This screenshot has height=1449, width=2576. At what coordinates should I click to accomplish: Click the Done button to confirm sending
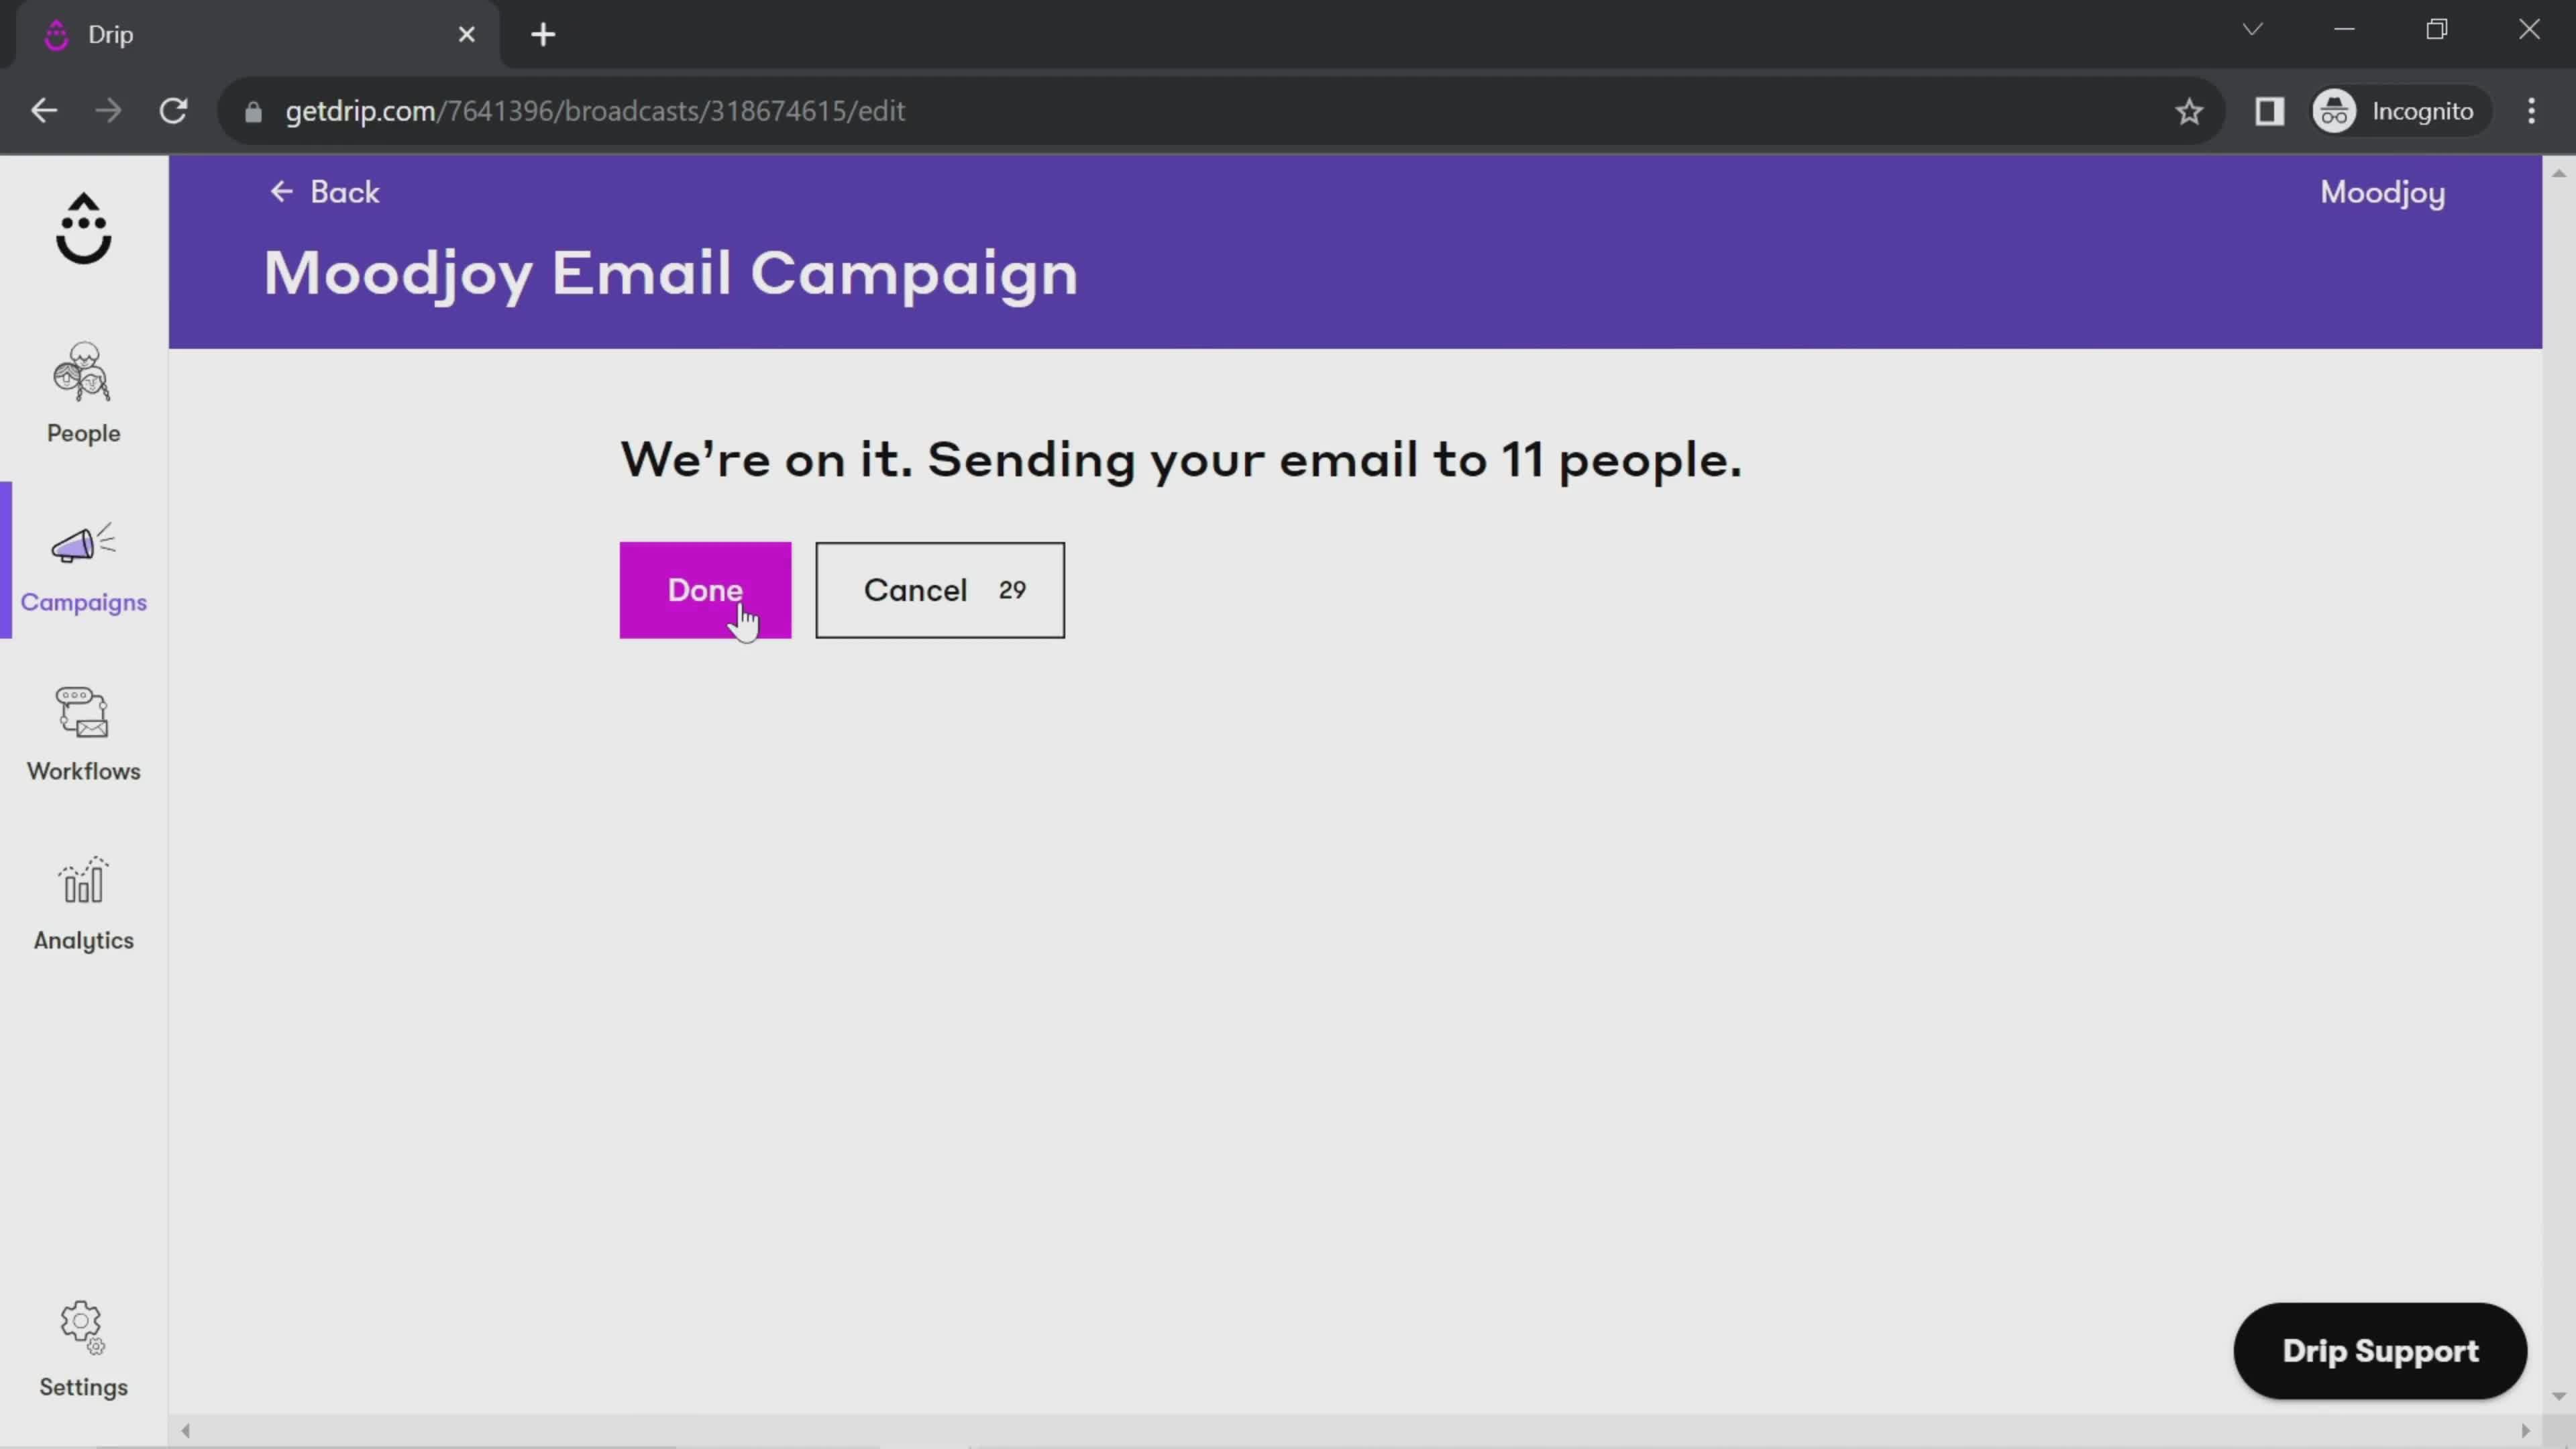[704, 589]
